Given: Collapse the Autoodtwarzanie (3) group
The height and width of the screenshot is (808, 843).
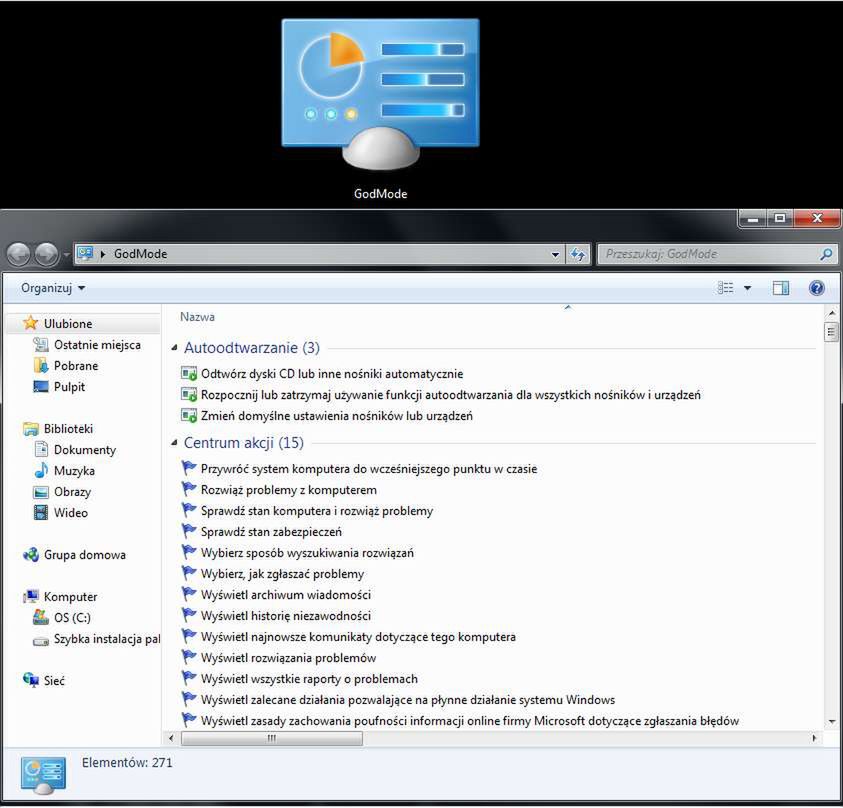Looking at the screenshot, I should coord(174,348).
